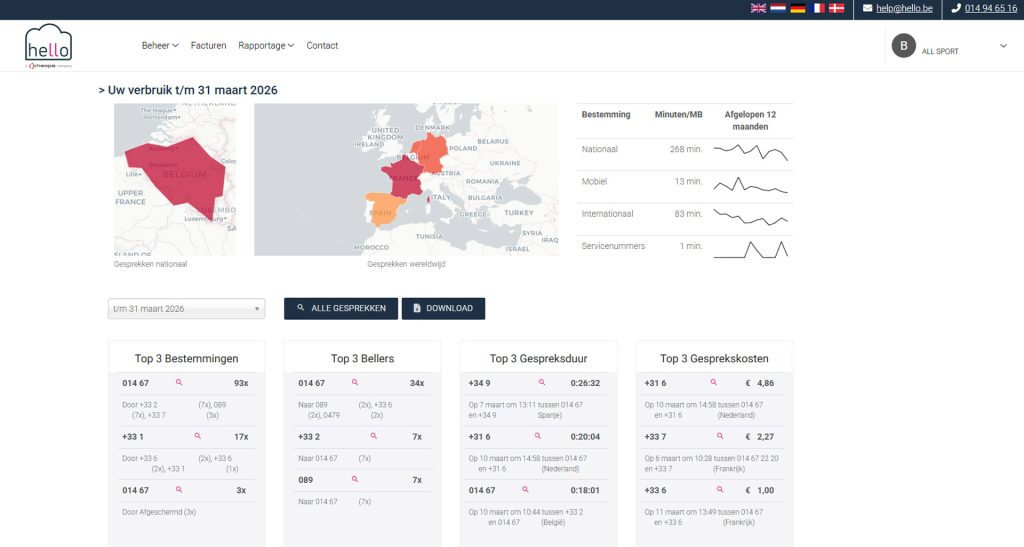Click Spain on the worldwide map
Screen dimensions: 1024x547
(x=383, y=209)
